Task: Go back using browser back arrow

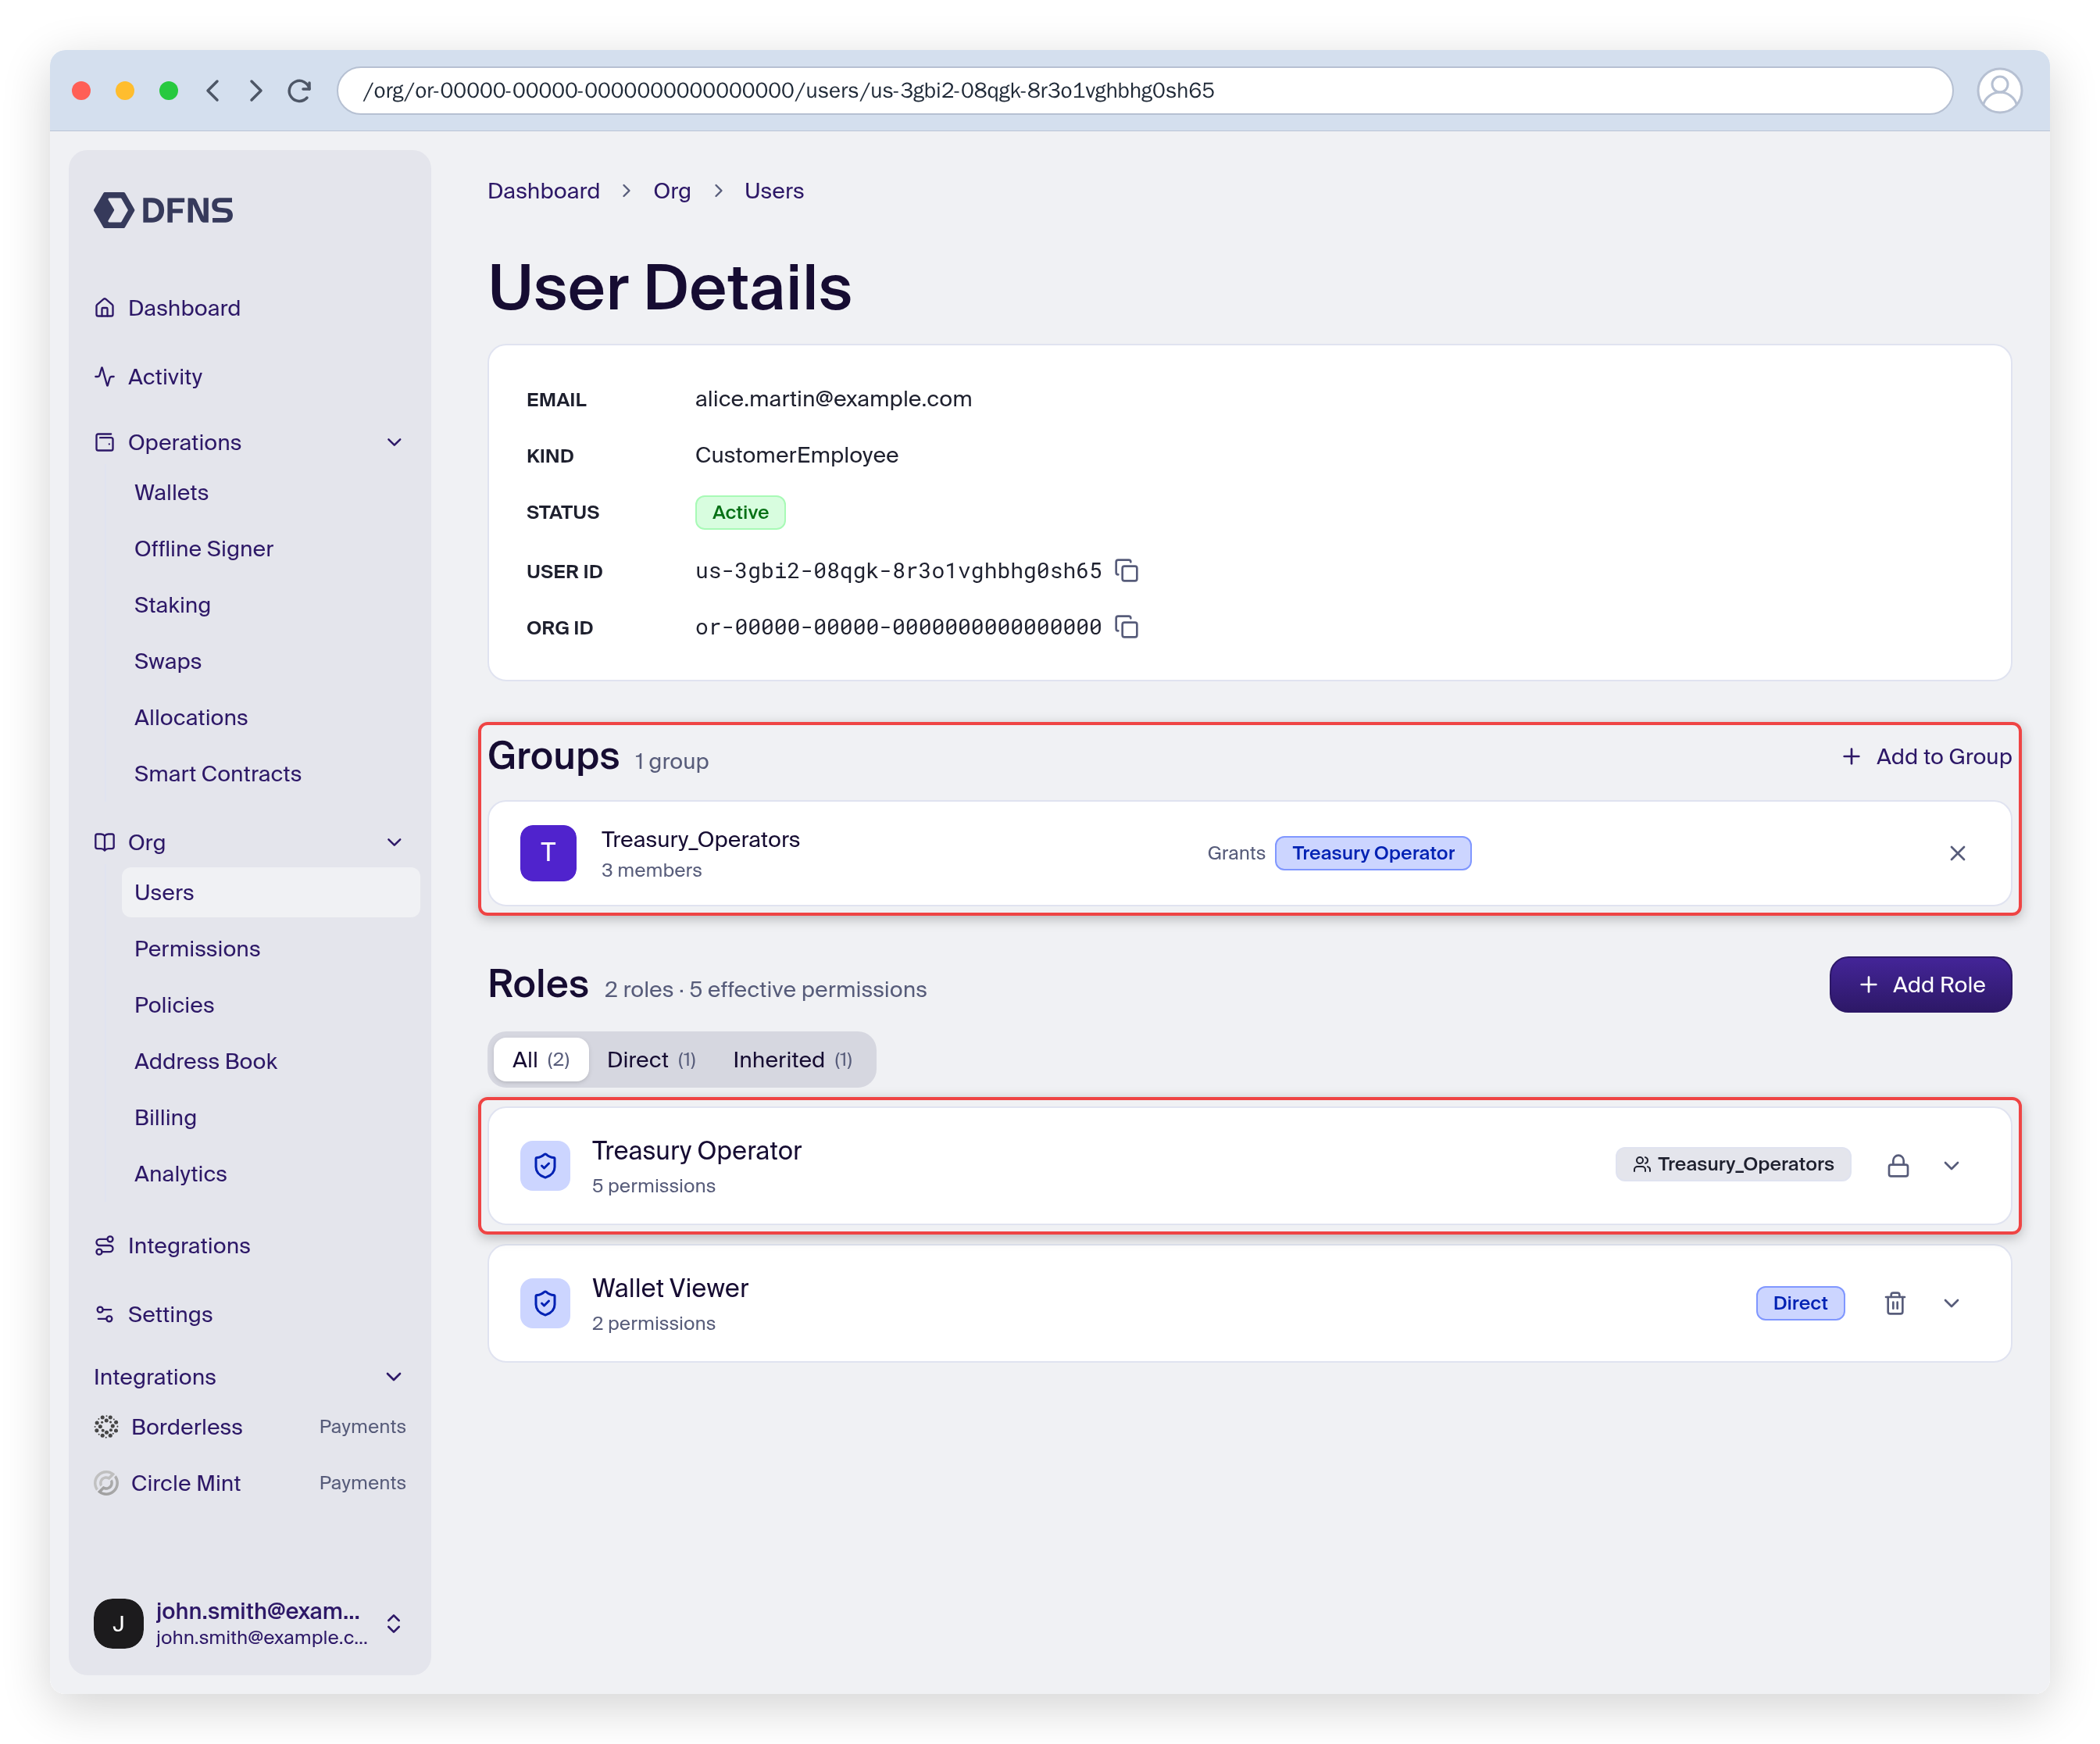Action: point(213,91)
